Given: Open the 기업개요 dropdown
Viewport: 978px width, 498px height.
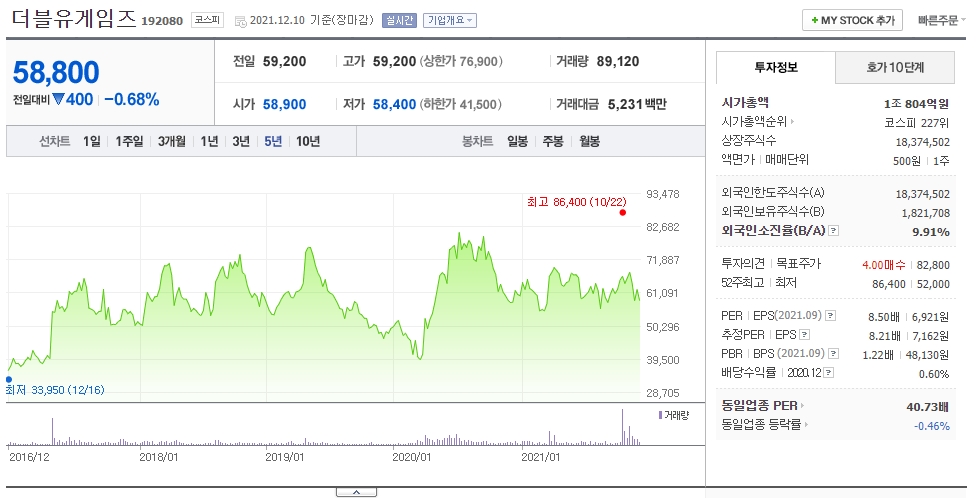Looking at the screenshot, I should pos(450,20).
